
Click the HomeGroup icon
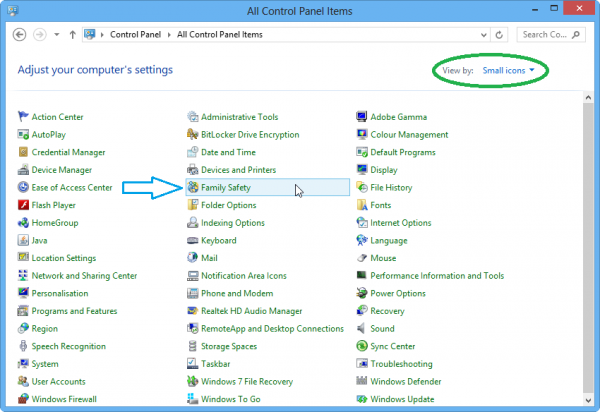[23, 222]
